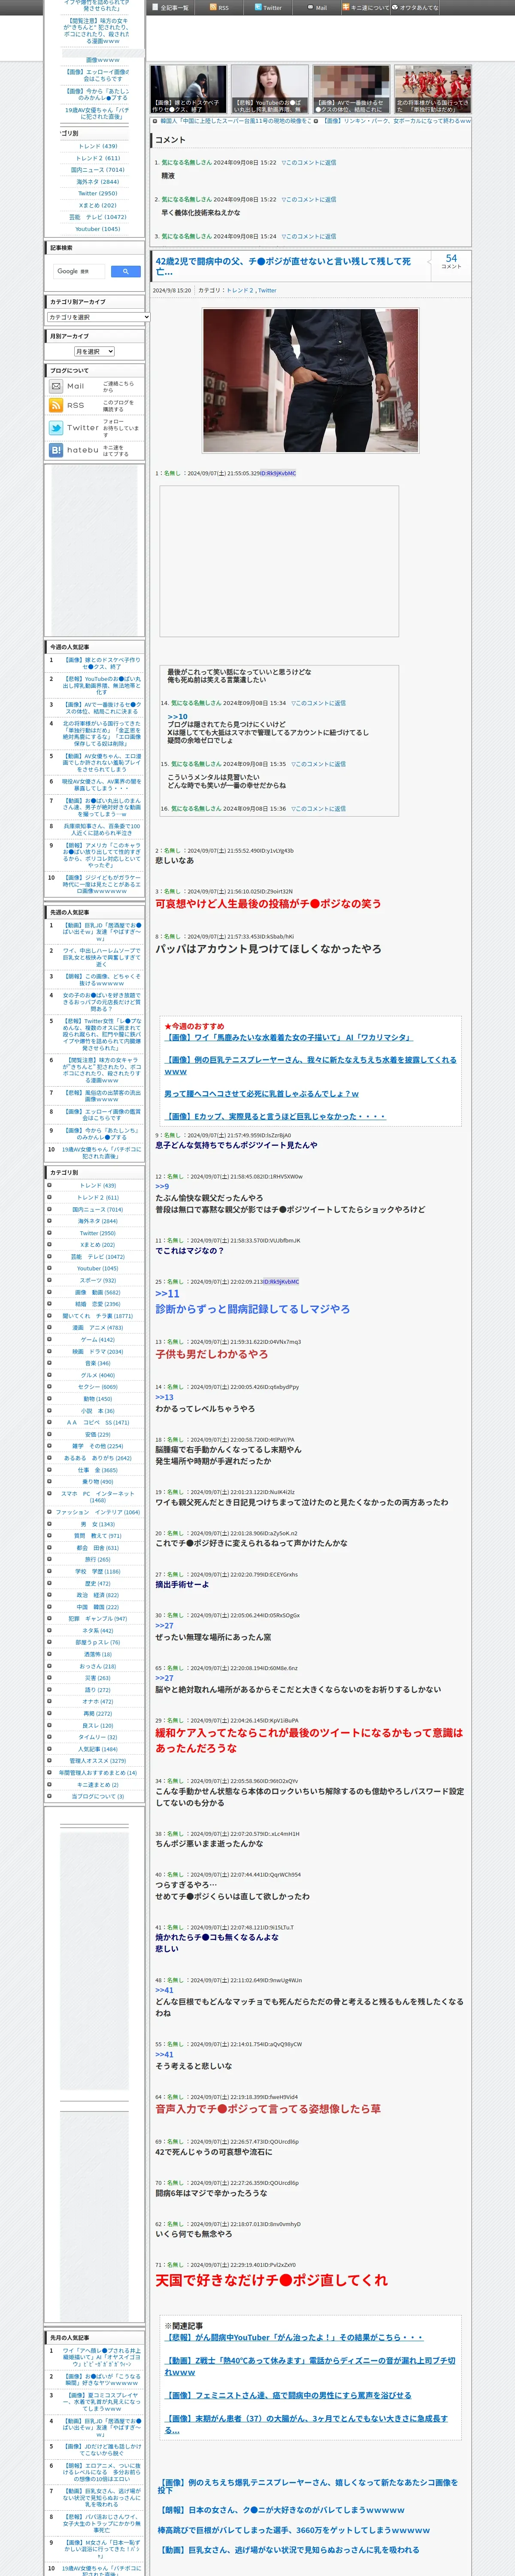Viewport: 515px width, 2576px height.
Task: Open the 画像 動画 (5682) category
Action: [x=97, y=1292]
